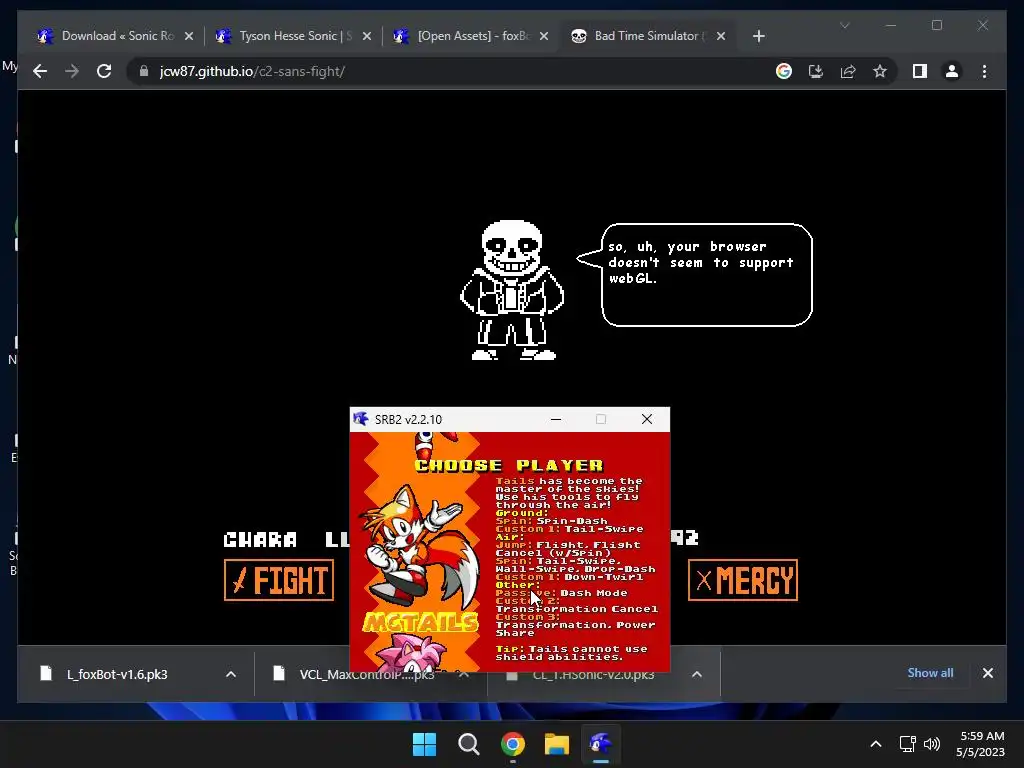Viewport: 1024px width, 768px height.
Task: Close the Download « Sonic Robo tab
Action: pos(189,36)
